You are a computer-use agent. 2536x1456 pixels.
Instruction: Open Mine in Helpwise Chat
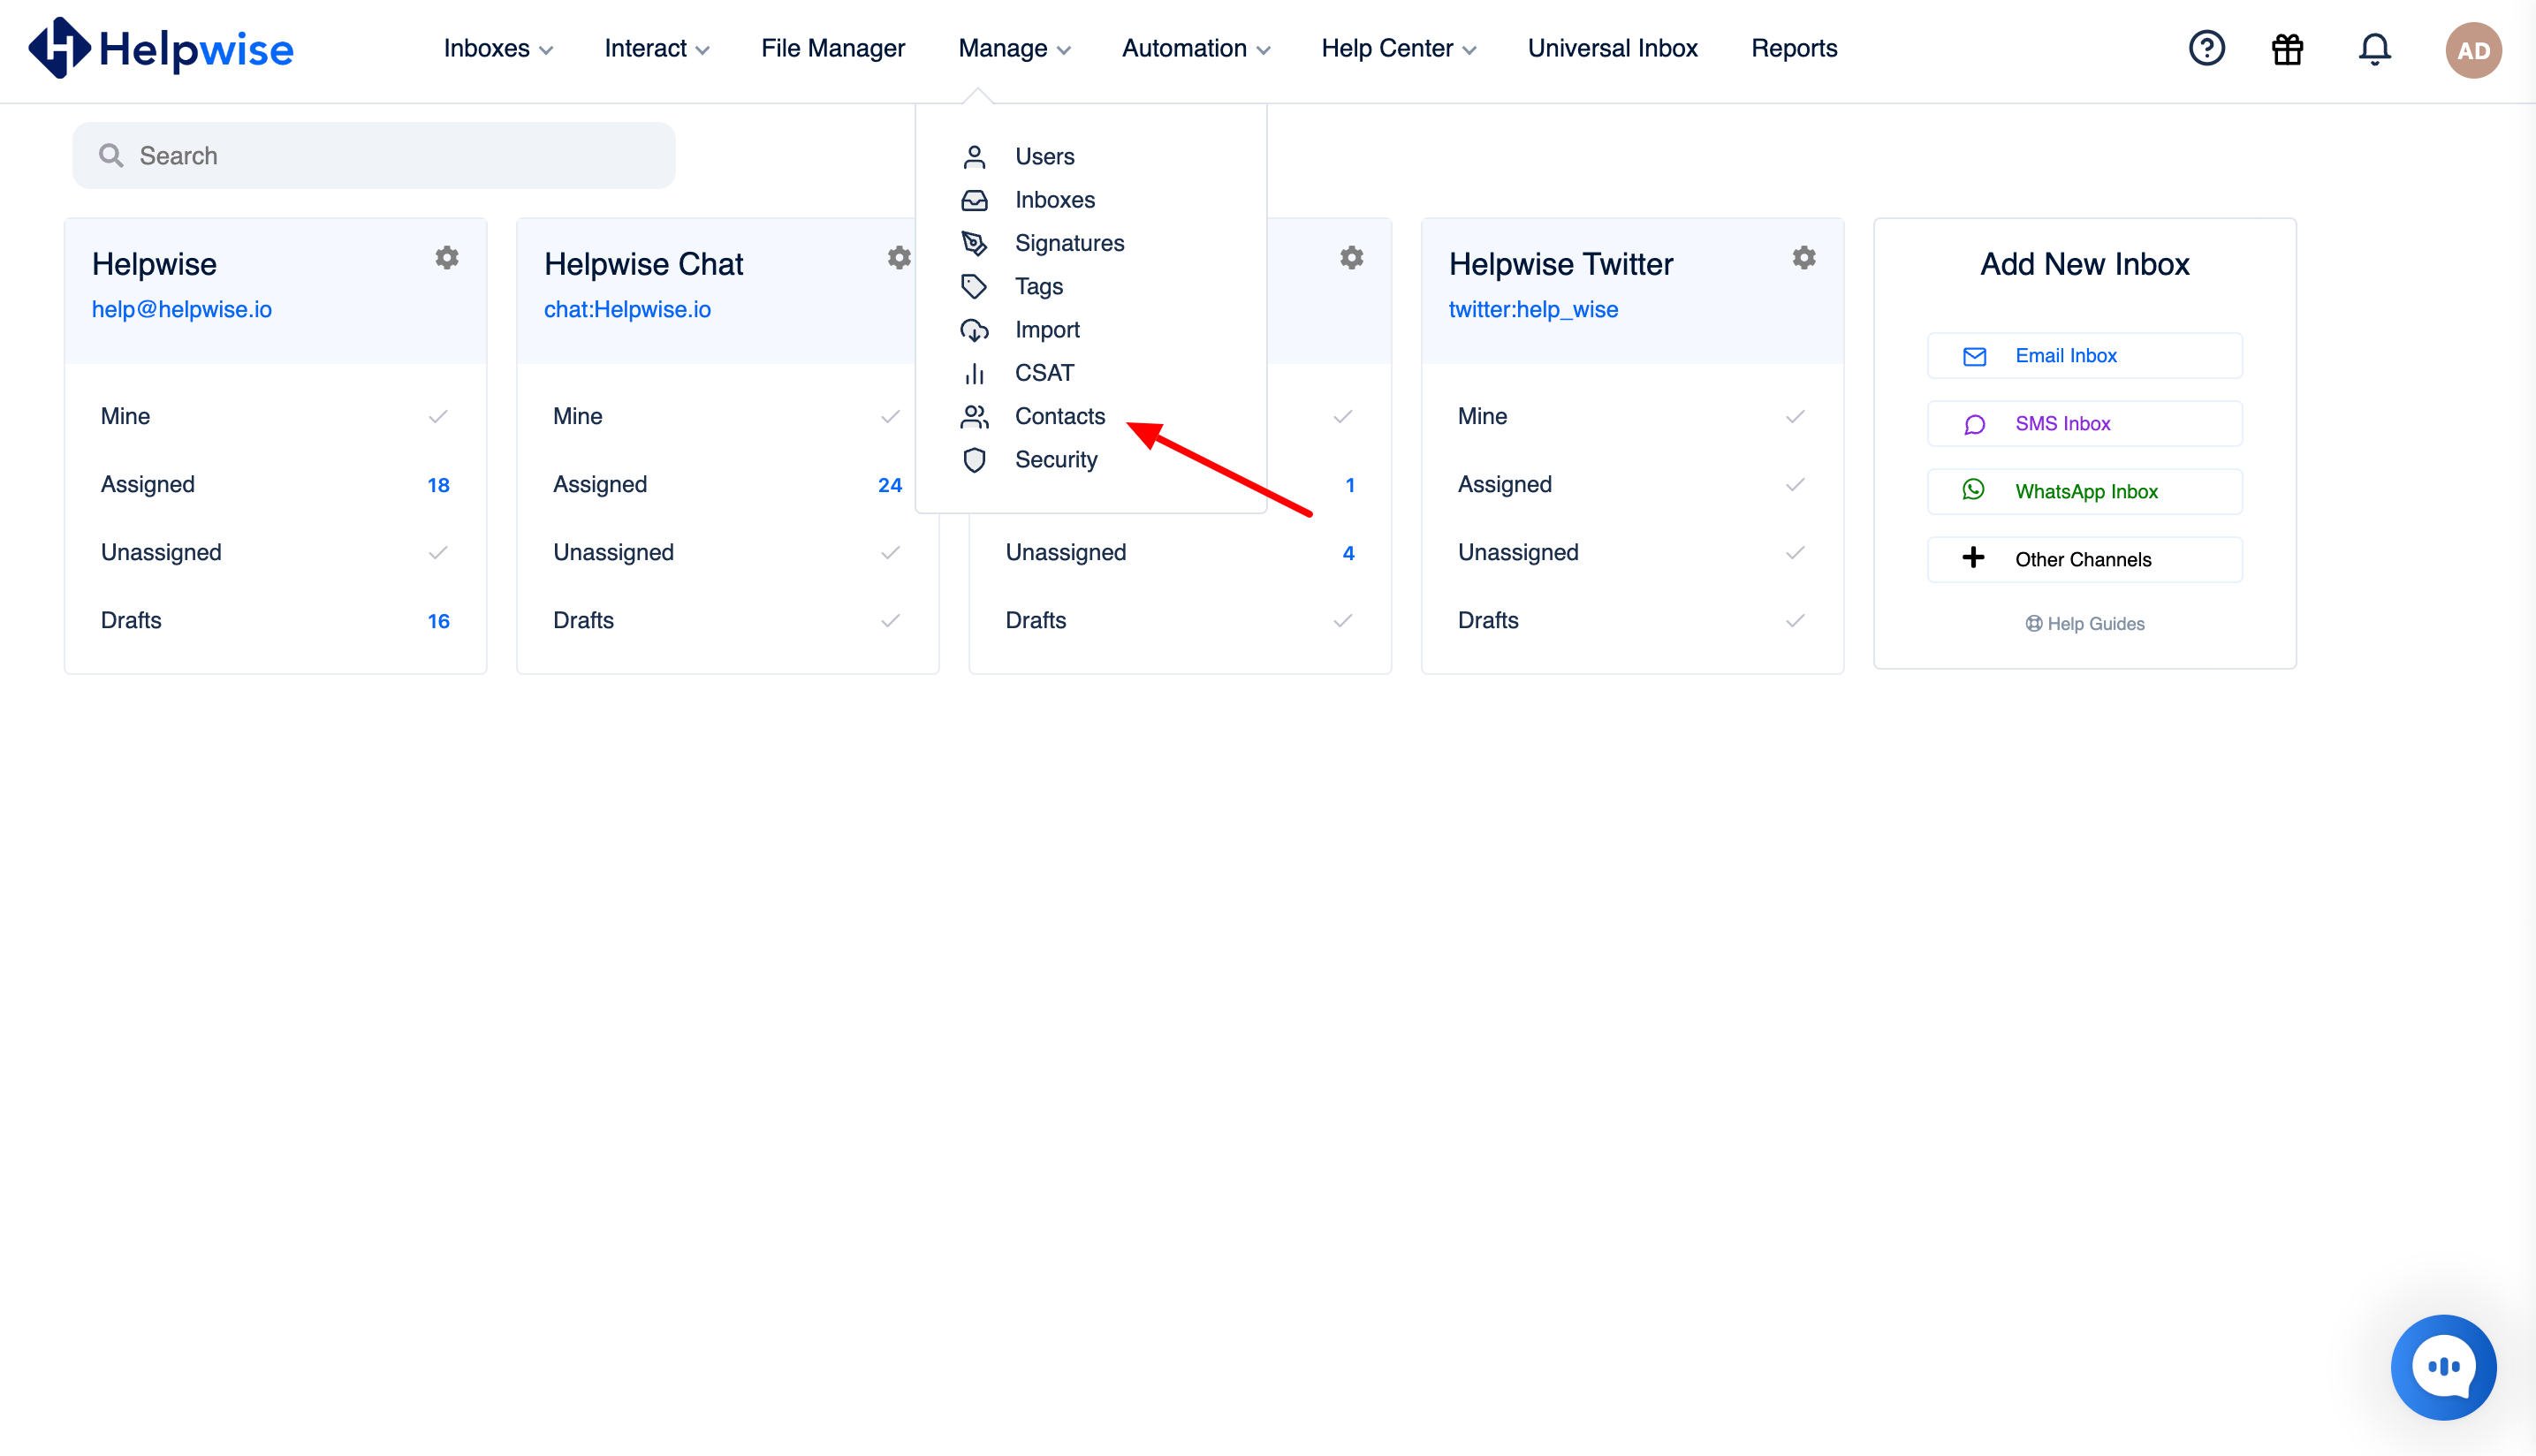tap(727, 417)
